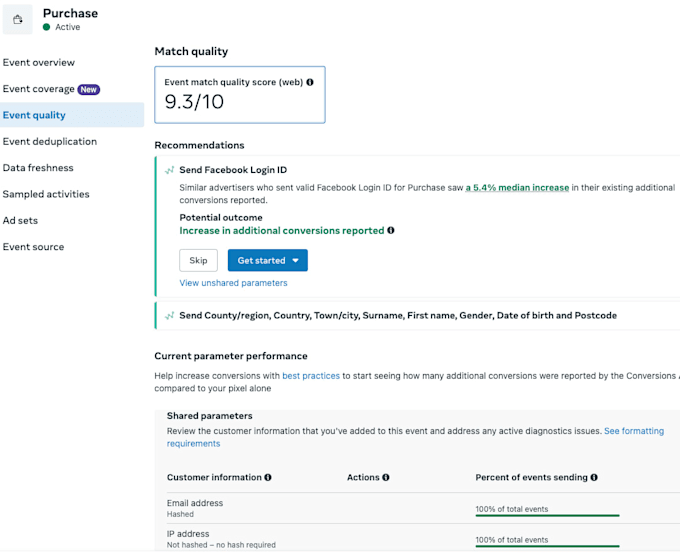The image size is (680, 557).
Task: Click the 9.3/10 score value
Action: click(194, 102)
